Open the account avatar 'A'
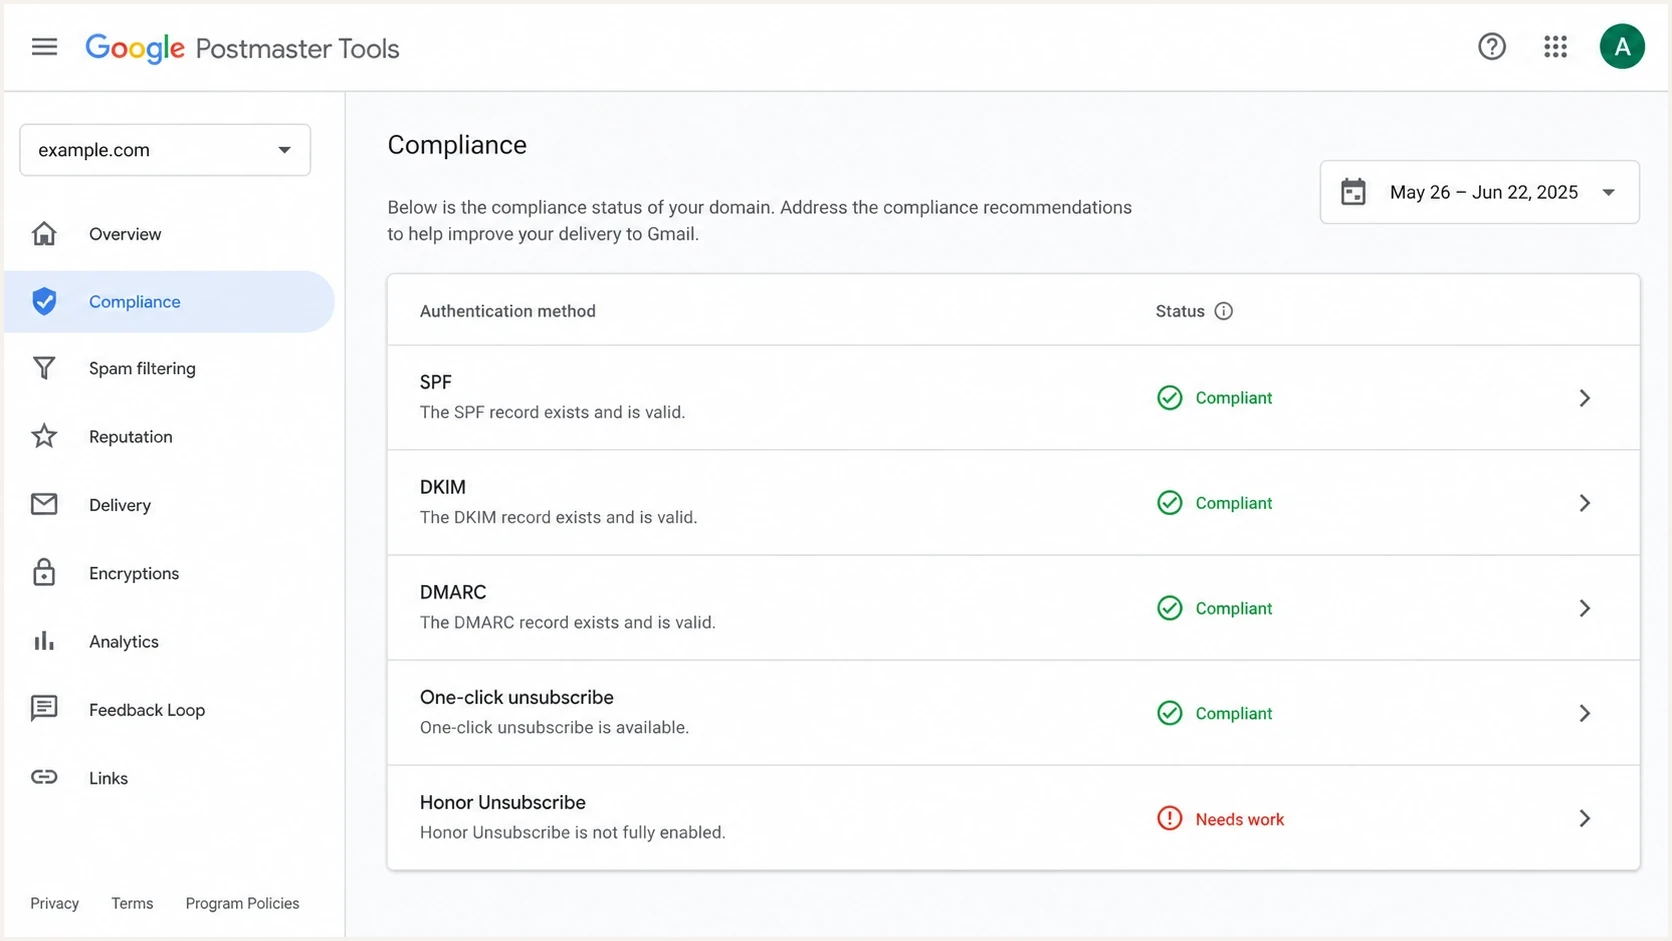The image size is (1672, 941). [x=1622, y=47]
